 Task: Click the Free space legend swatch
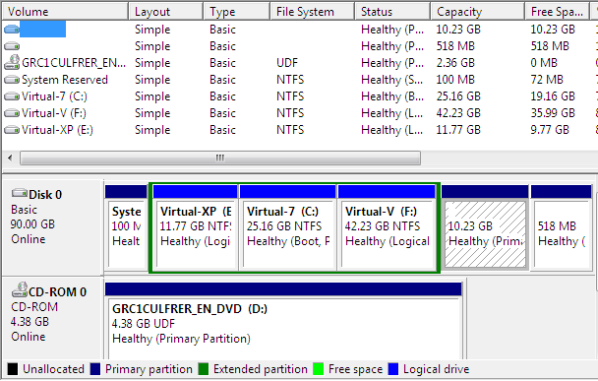click(318, 369)
